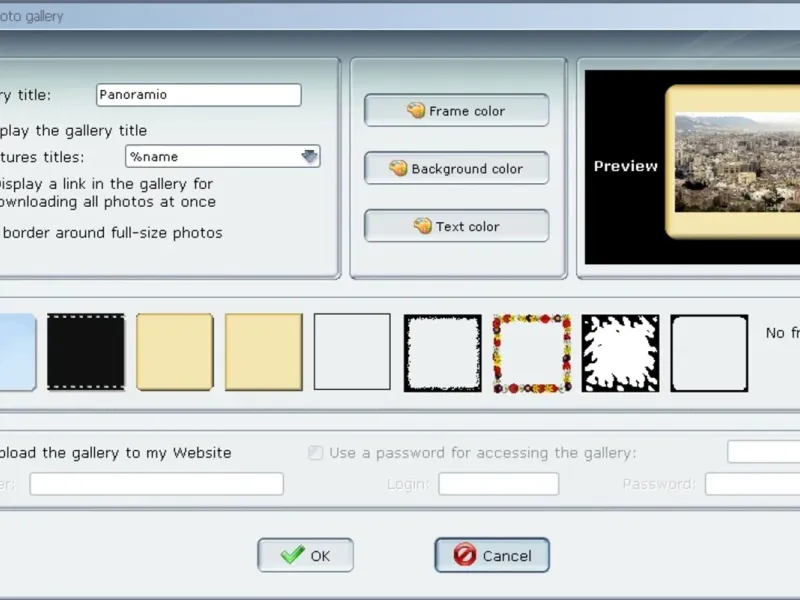Choose the black paint splash frame
Screen dimensions: 800x600
[620, 353]
